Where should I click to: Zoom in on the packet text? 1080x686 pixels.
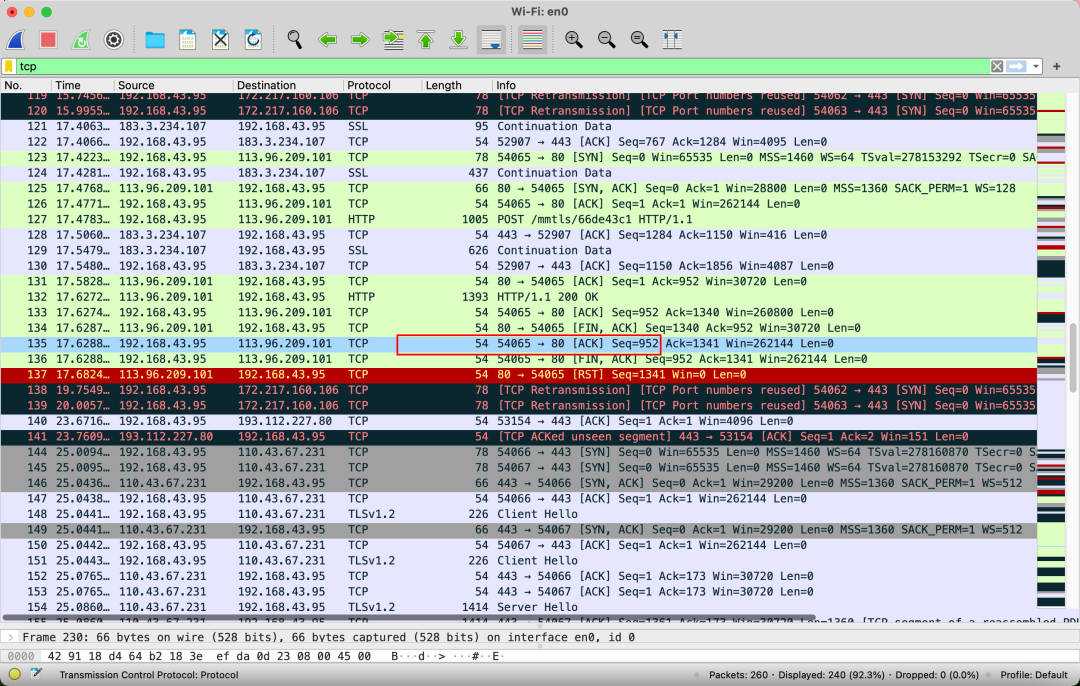(x=574, y=40)
